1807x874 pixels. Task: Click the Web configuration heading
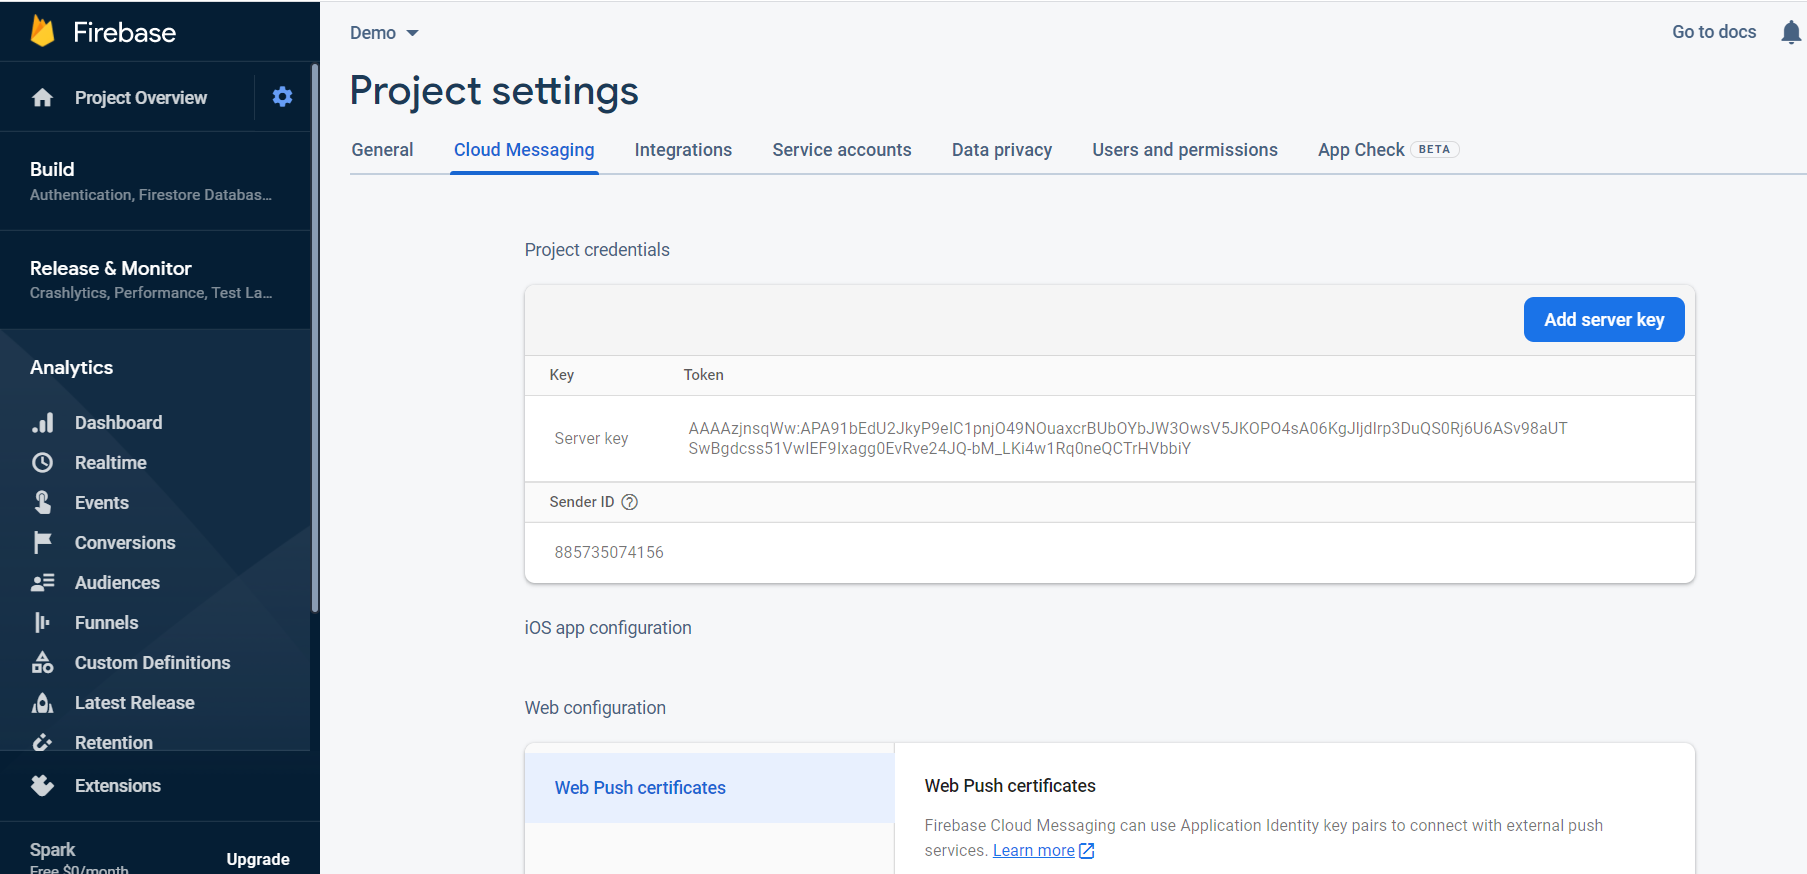(595, 708)
